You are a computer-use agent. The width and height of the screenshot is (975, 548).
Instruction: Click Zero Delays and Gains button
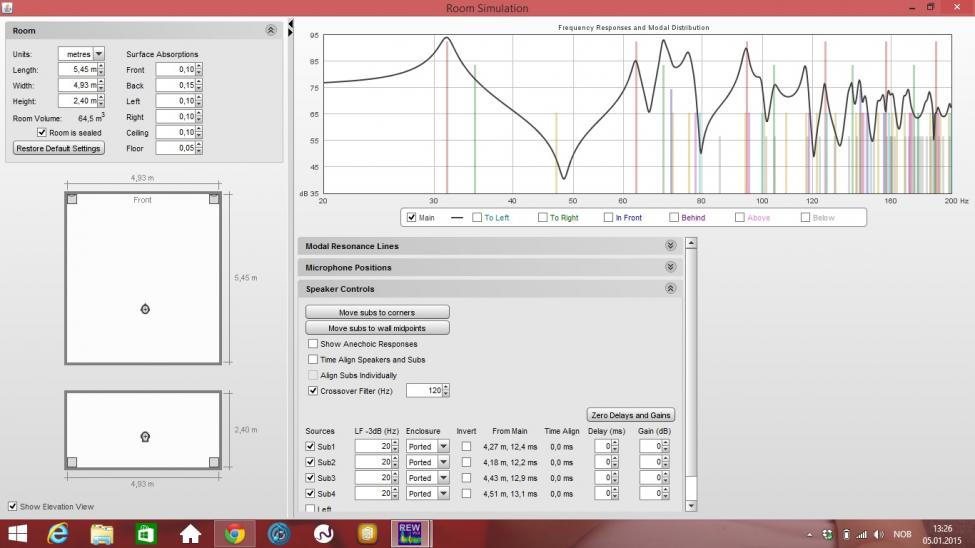(x=631, y=415)
